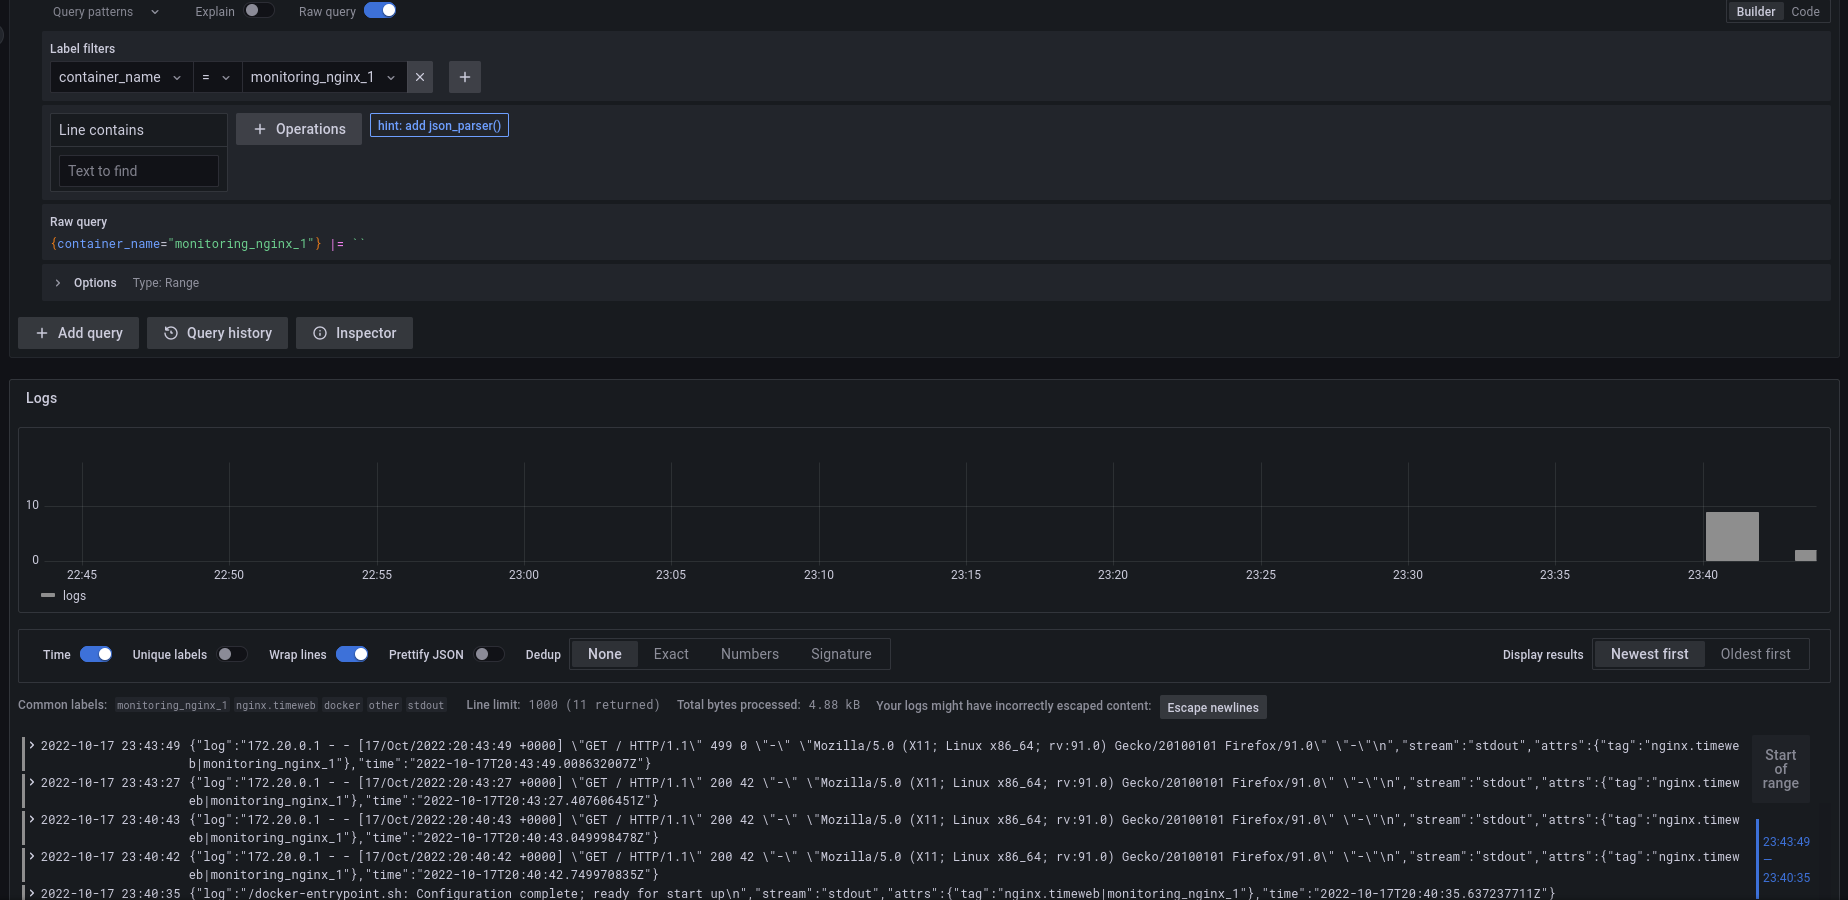Click the large histogram bar near 23:40
The height and width of the screenshot is (900, 1848).
coord(1732,536)
